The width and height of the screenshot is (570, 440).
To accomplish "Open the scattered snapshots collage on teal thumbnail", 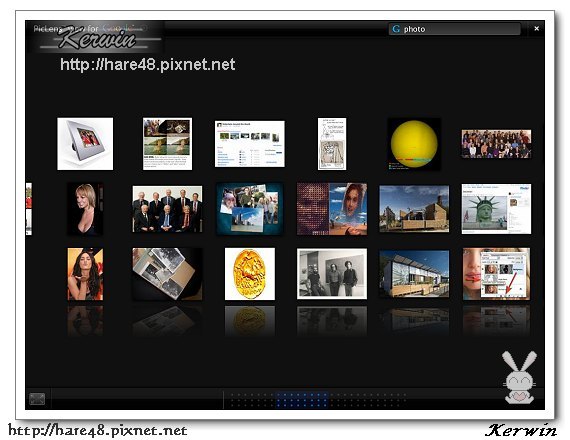I will tap(250, 209).
